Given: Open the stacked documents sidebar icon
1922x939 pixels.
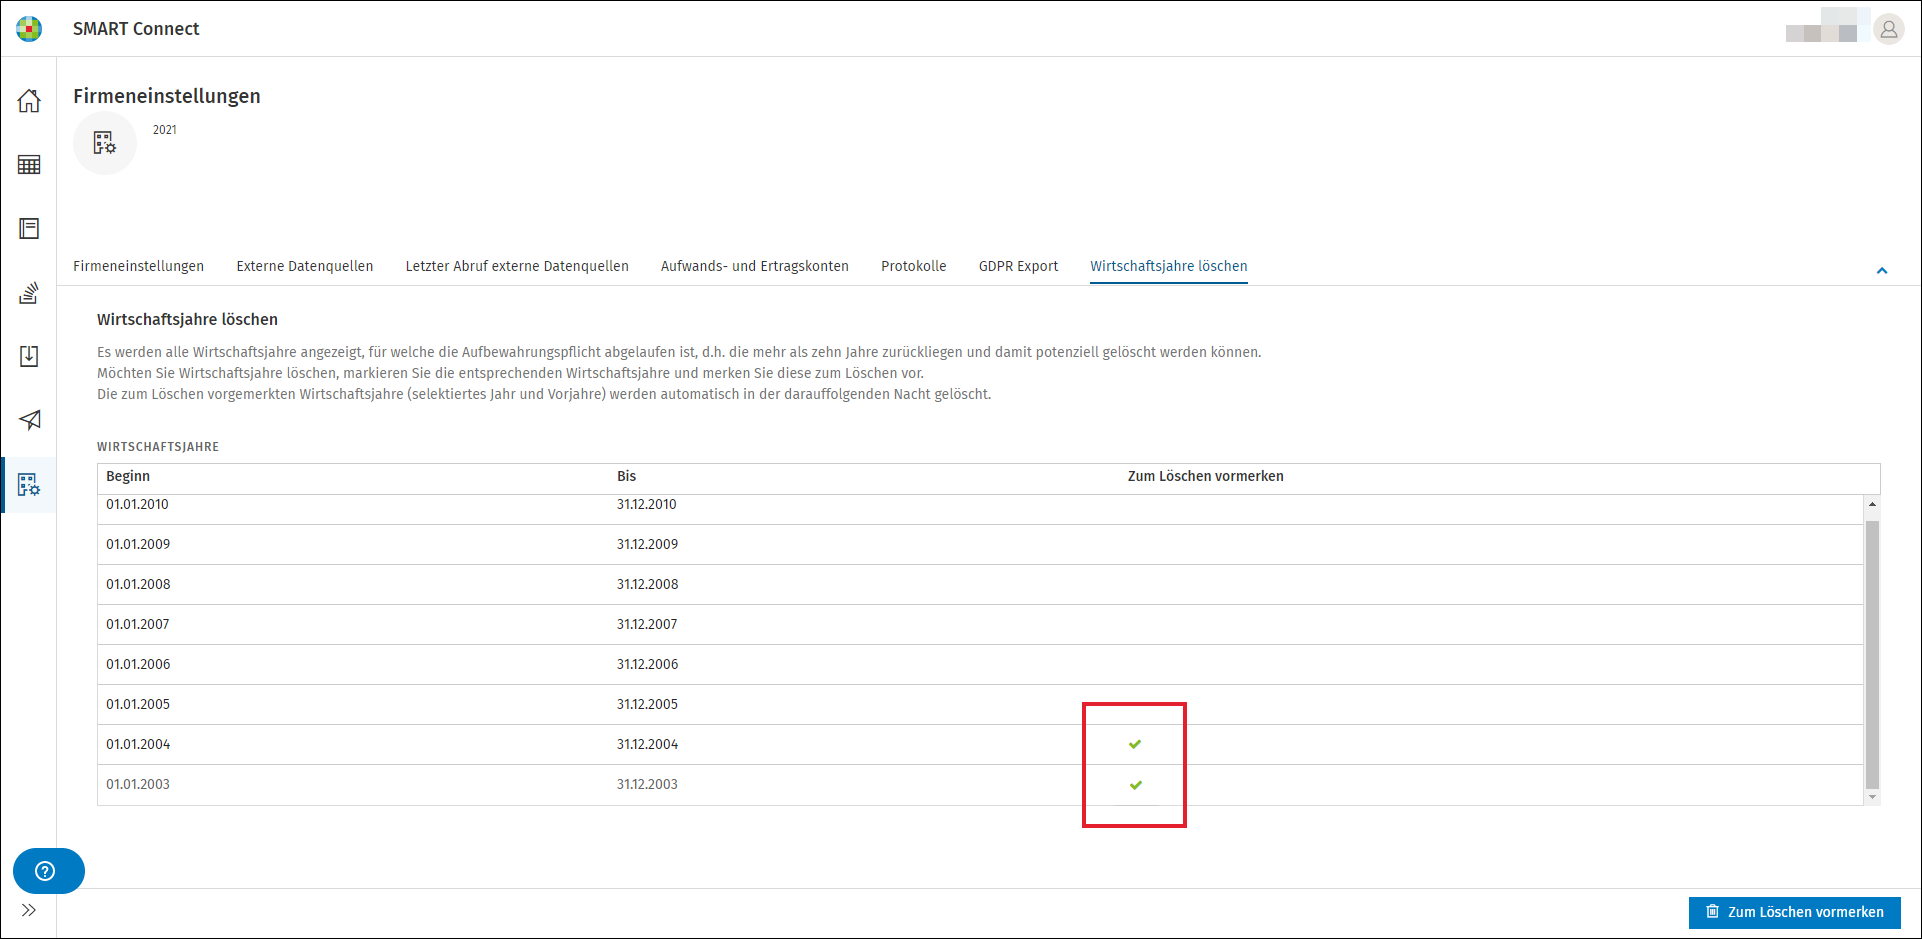Looking at the screenshot, I should pyautogui.click(x=29, y=293).
